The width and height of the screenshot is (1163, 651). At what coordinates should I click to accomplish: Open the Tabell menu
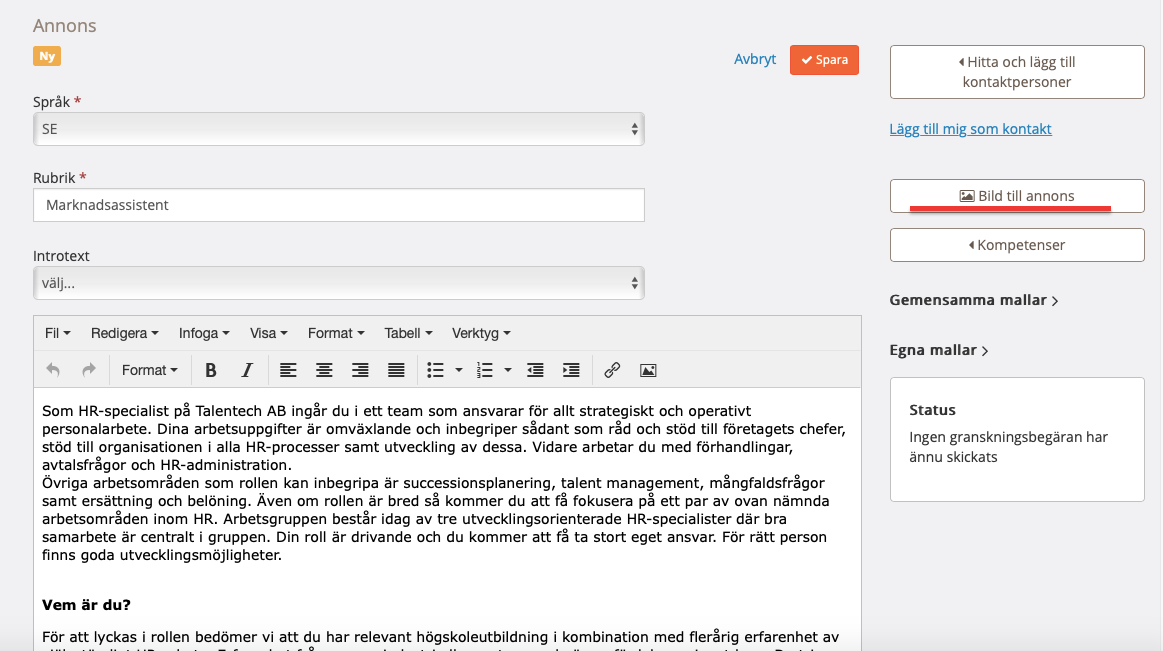point(408,333)
